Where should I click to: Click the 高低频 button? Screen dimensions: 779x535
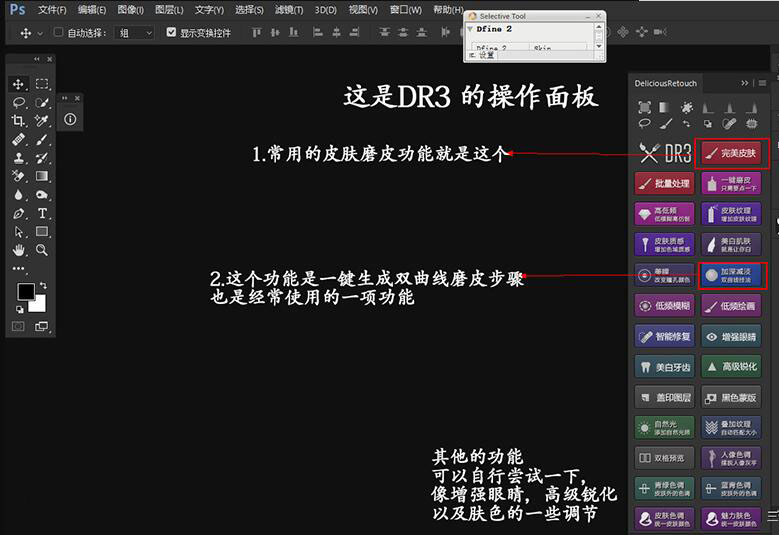665,214
